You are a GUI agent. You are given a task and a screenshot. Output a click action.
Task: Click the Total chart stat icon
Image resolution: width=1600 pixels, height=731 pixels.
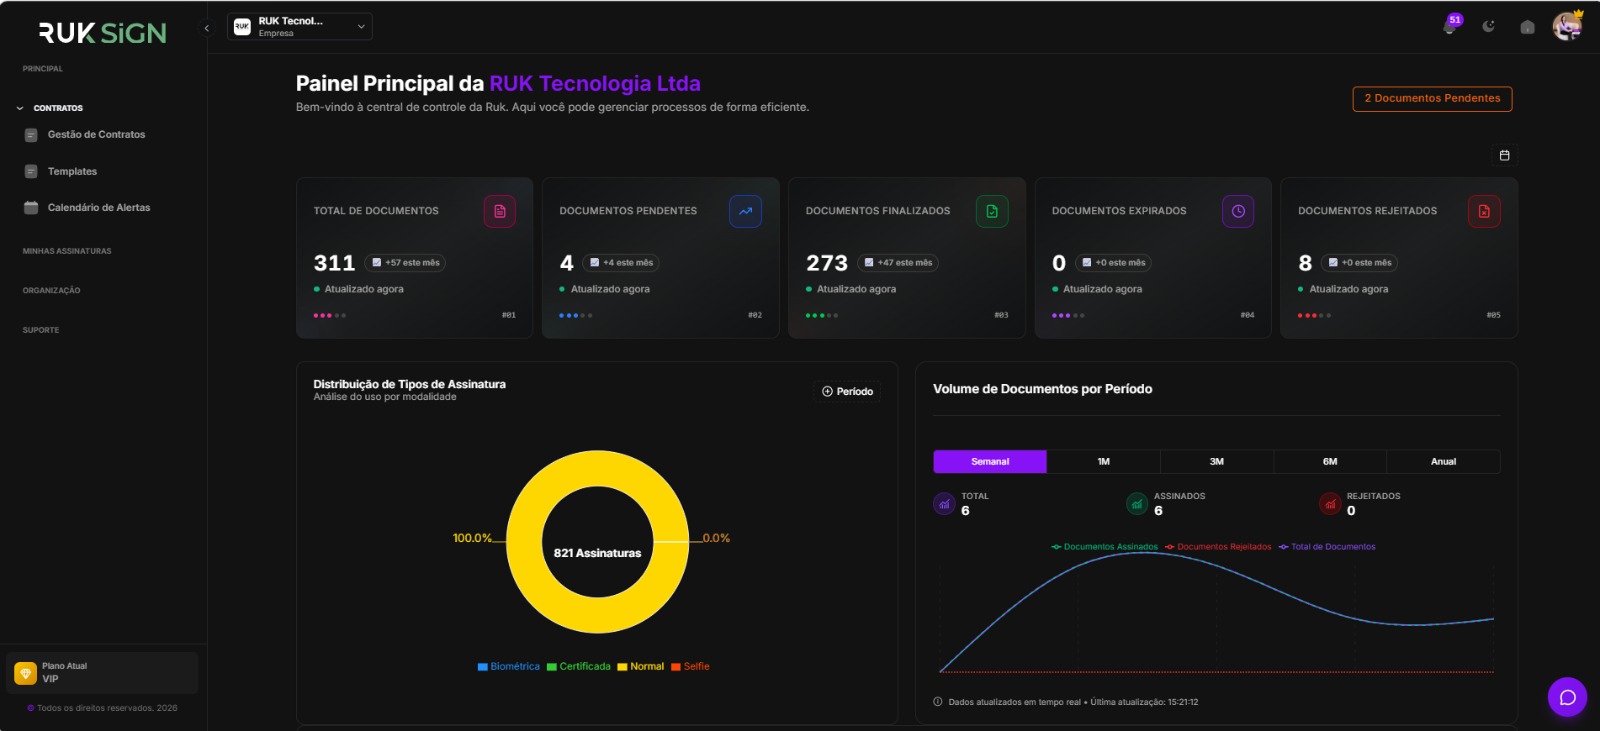click(x=944, y=504)
